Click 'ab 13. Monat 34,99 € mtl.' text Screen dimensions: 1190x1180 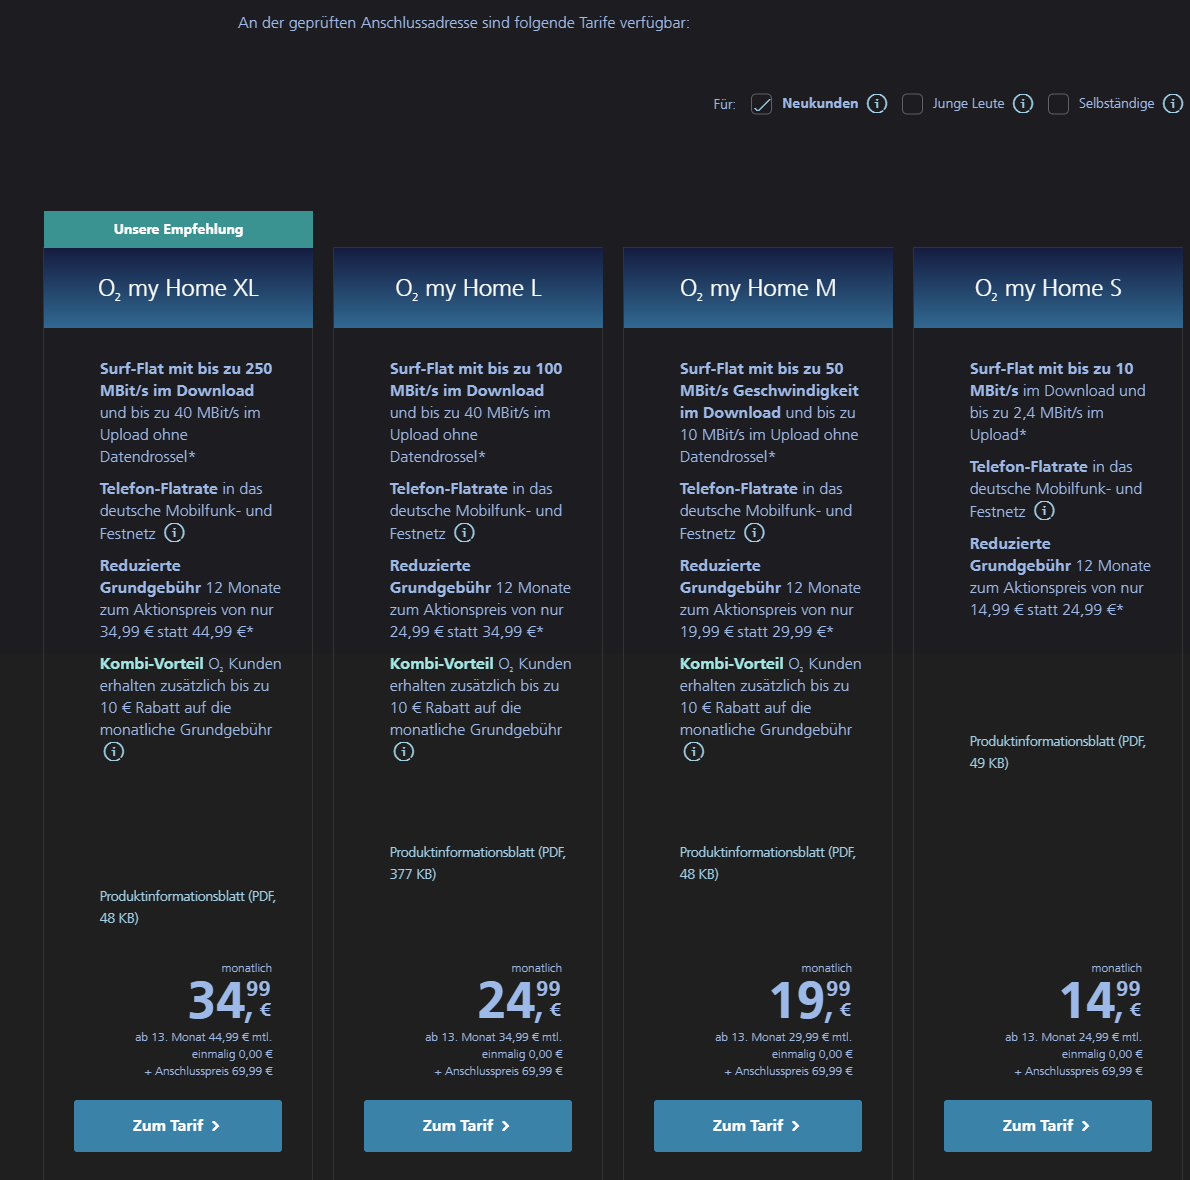coord(493,1037)
